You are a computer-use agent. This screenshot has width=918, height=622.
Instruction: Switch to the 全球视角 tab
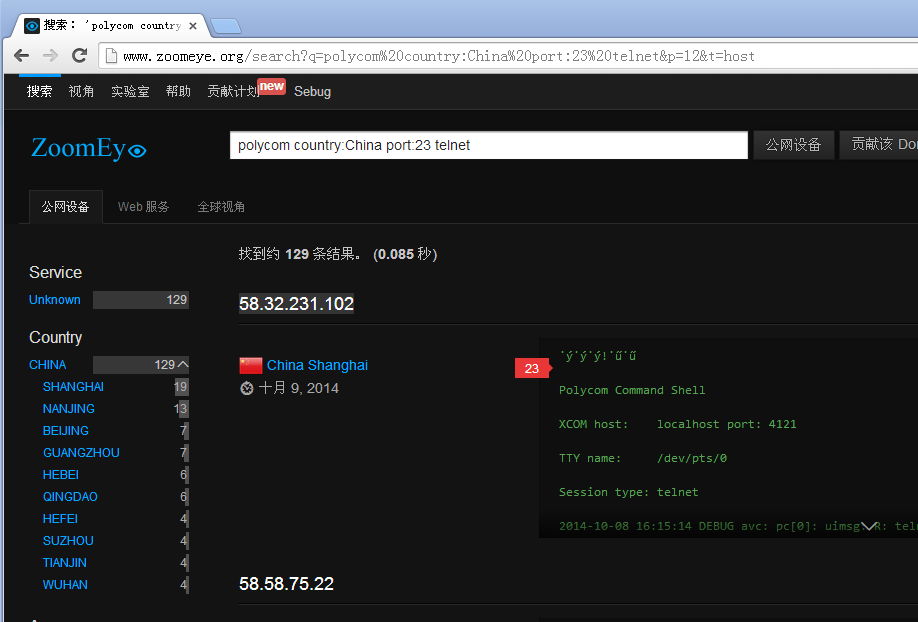point(221,207)
